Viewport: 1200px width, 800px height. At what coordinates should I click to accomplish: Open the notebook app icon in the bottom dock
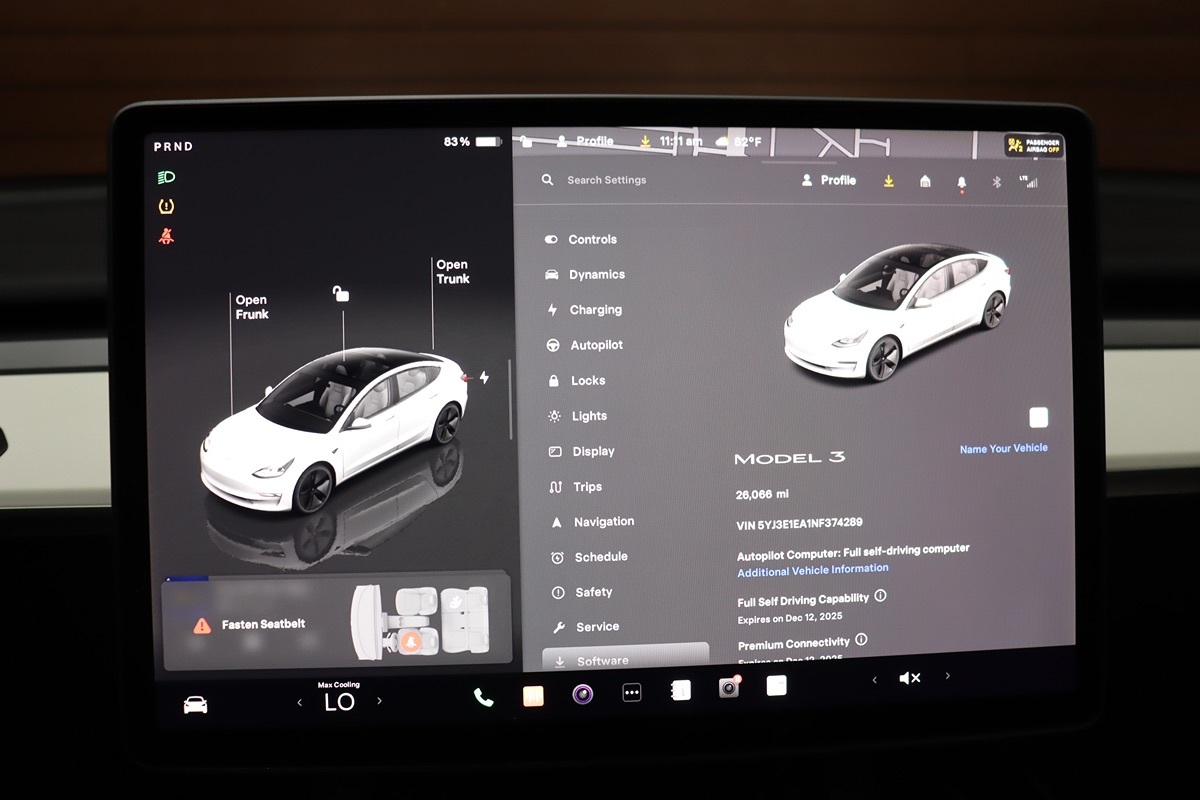[680, 690]
